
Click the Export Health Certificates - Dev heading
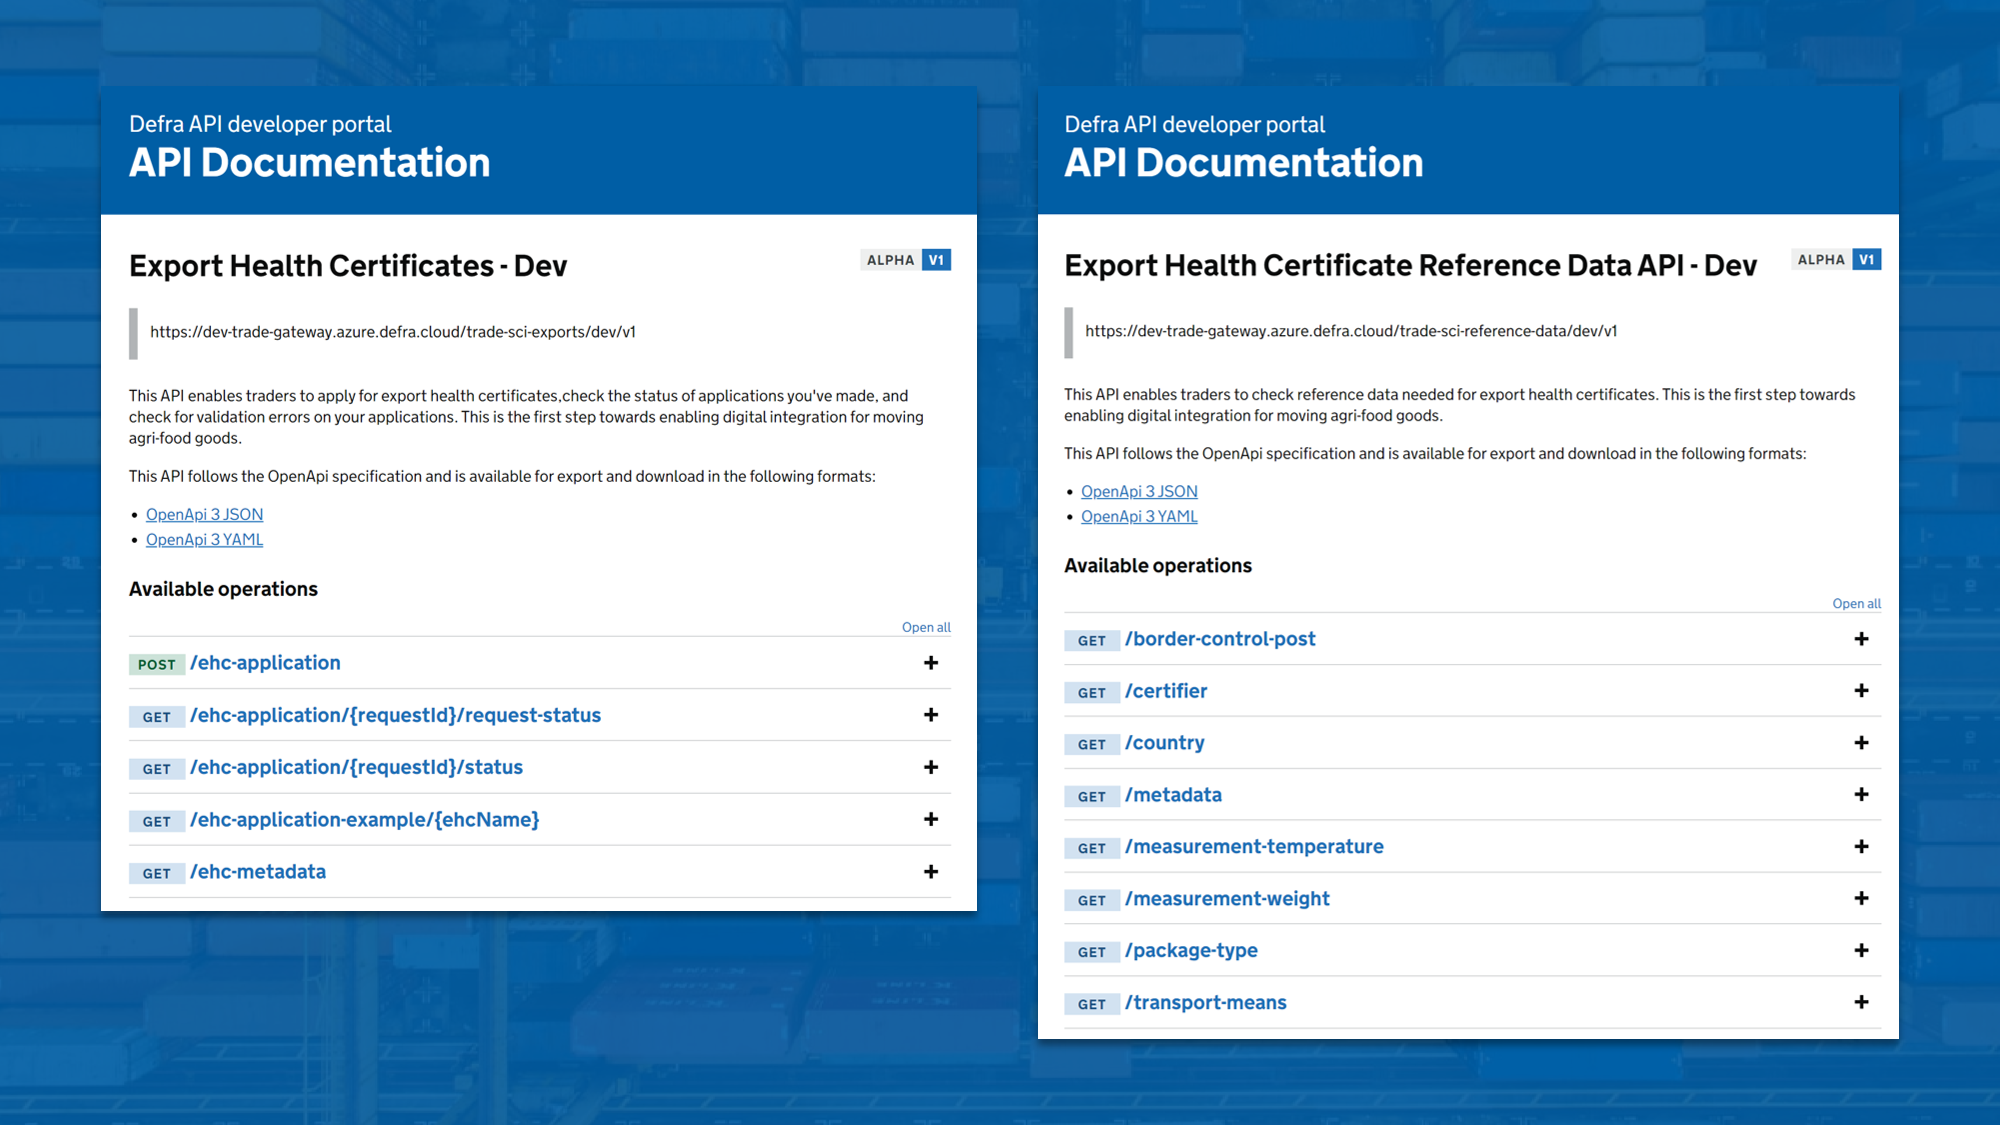tap(348, 266)
